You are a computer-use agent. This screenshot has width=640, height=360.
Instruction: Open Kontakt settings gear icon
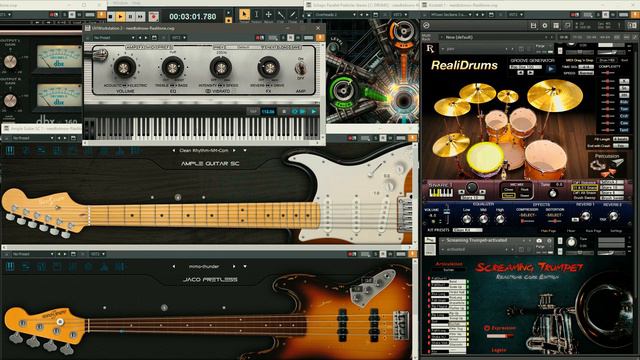tap(545, 26)
